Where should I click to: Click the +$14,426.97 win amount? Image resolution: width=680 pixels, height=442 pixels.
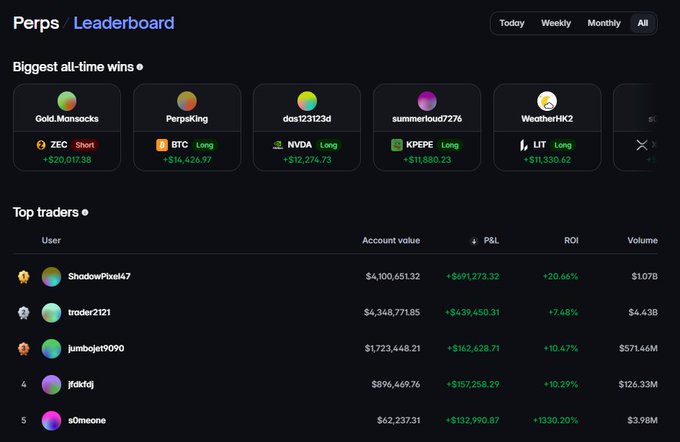click(x=187, y=160)
